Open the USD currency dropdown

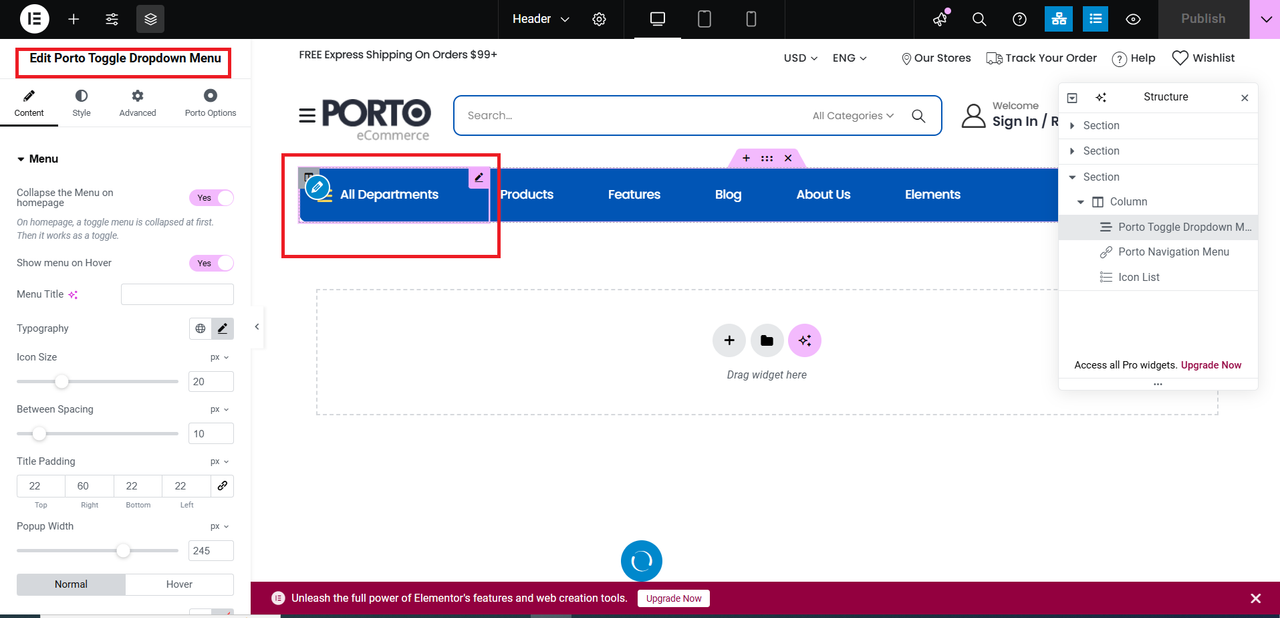[x=801, y=58]
